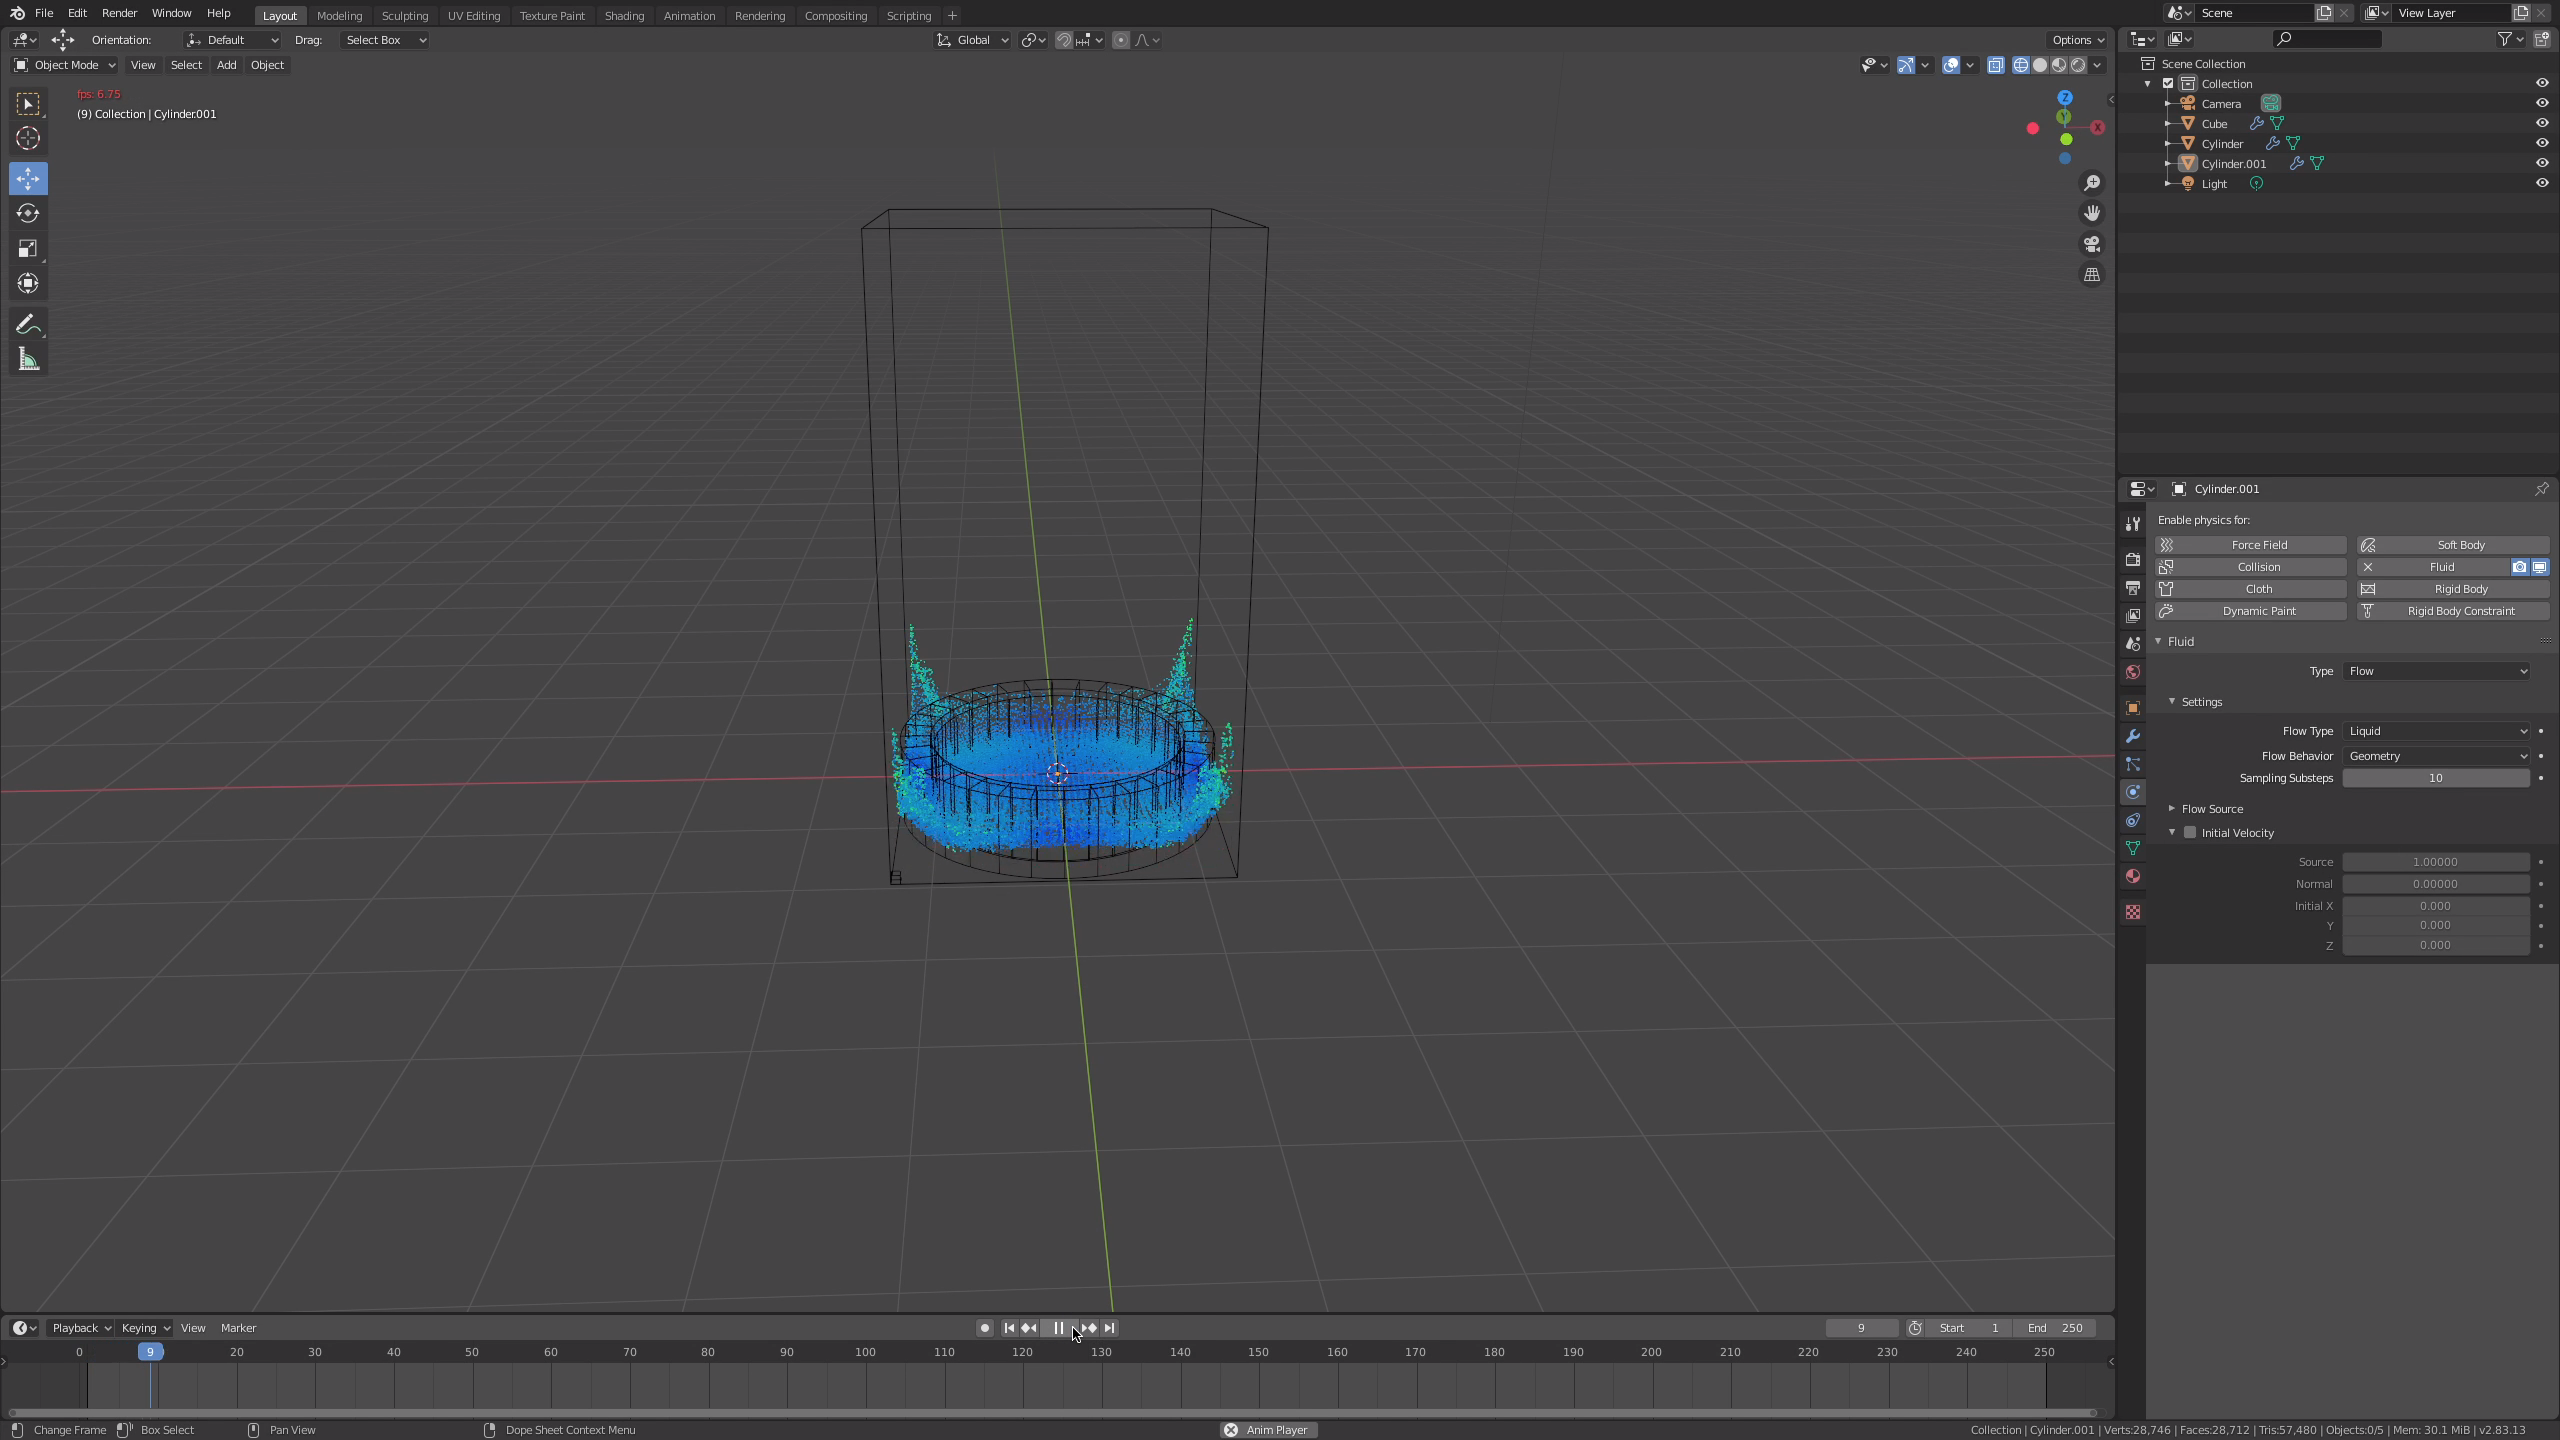Click the 3D Cursor tool
The image size is (2560, 1440).
[x=28, y=139]
